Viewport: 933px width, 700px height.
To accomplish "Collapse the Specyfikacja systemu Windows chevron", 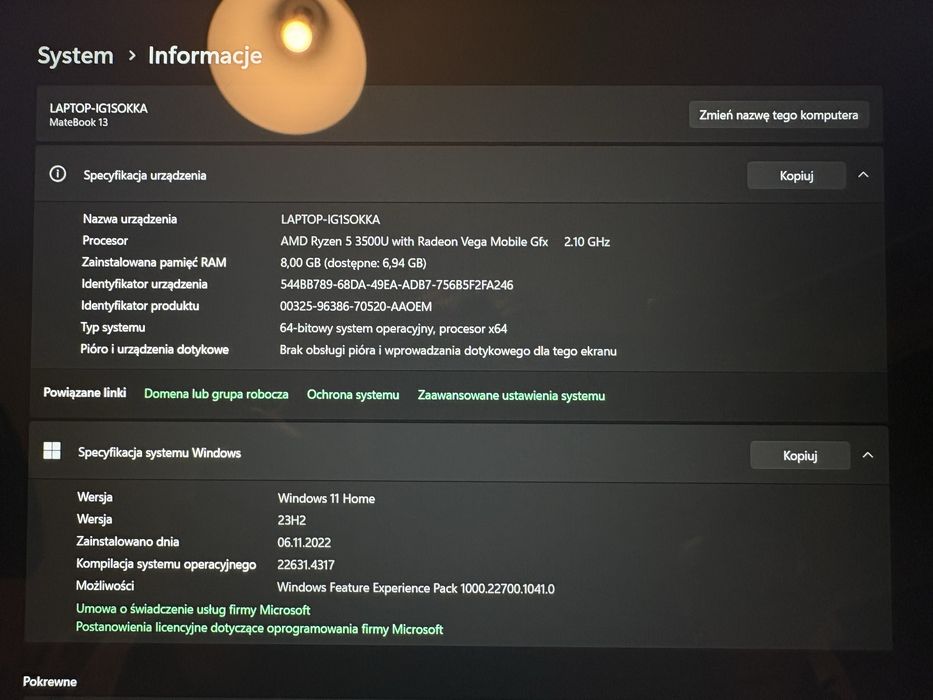I will tap(868, 455).
